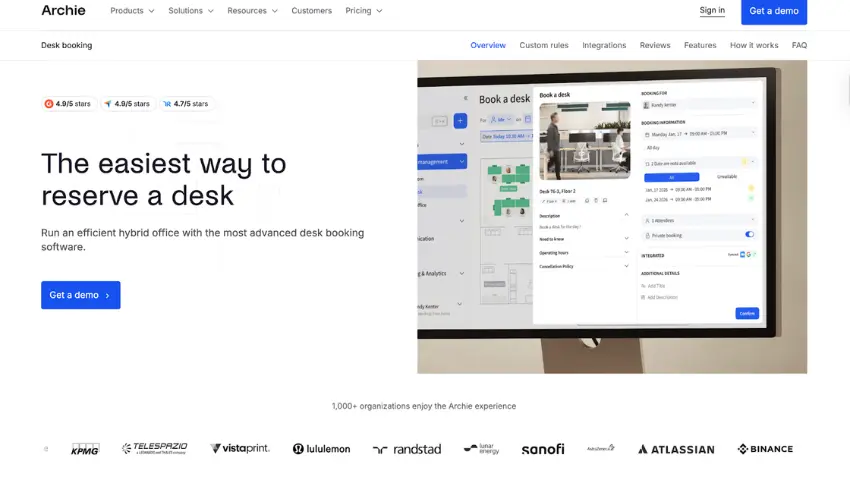Collapse the Description section in mockup
850x494 pixels.
[626, 215]
